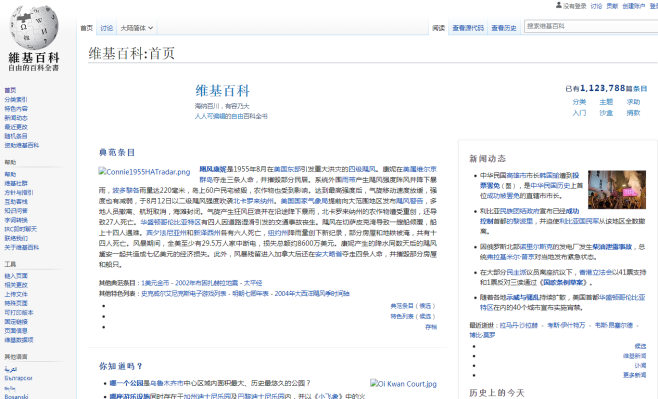Click the 条目 link after 1,123,788
This screenshot has height=399, width=658.
point(640,89)
